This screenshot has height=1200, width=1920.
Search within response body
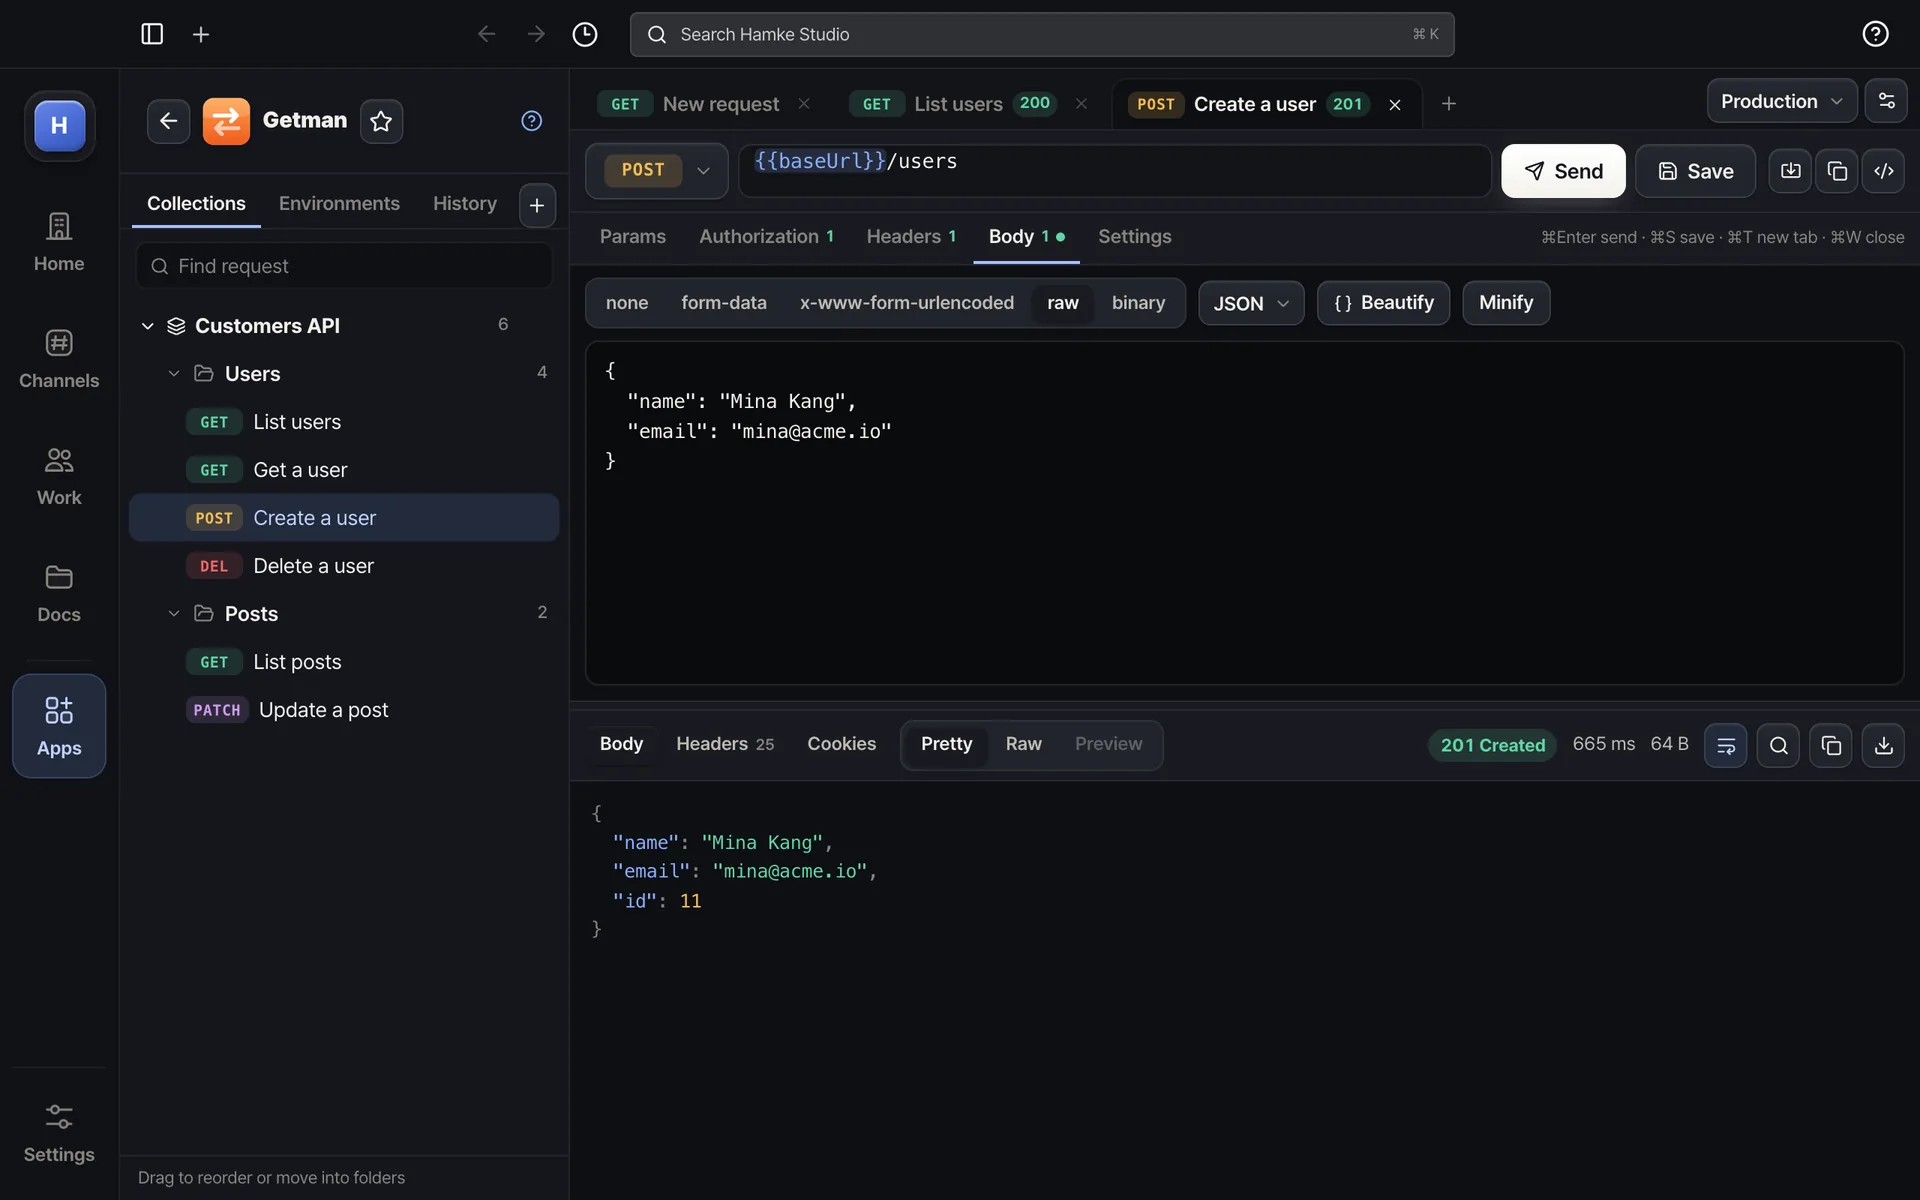(1778, 745)
